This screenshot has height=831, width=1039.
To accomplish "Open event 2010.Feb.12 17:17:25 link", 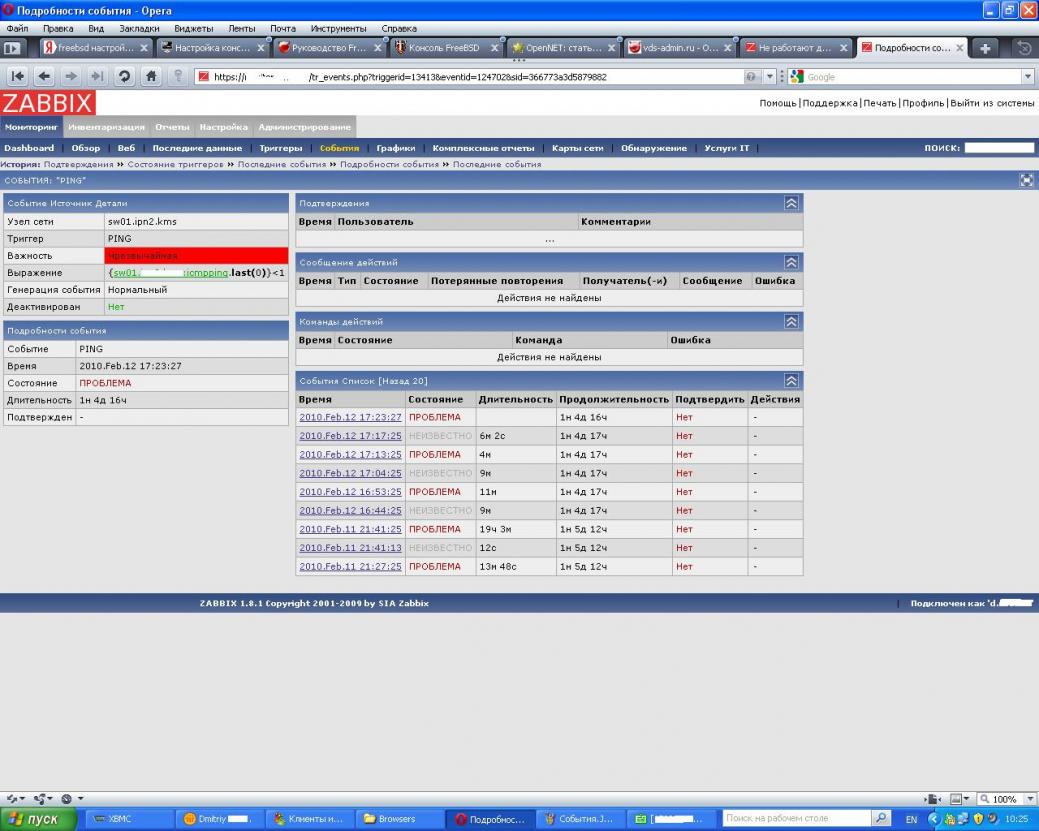I will click(x=350, y=436).
